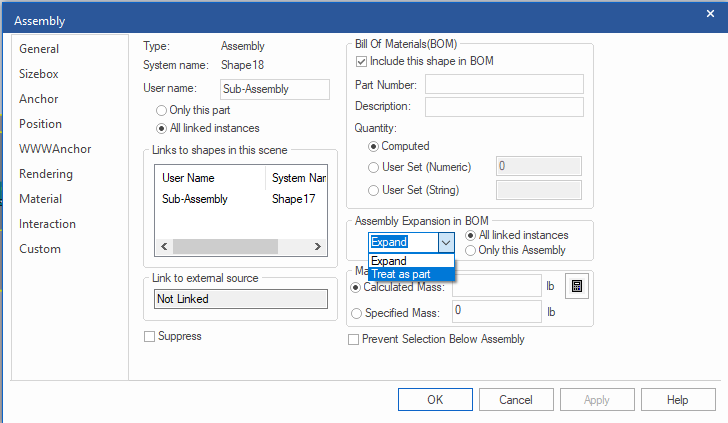This screenshot has width=728, height=423.
Task: Open the Material page
Action: (40, 199)
